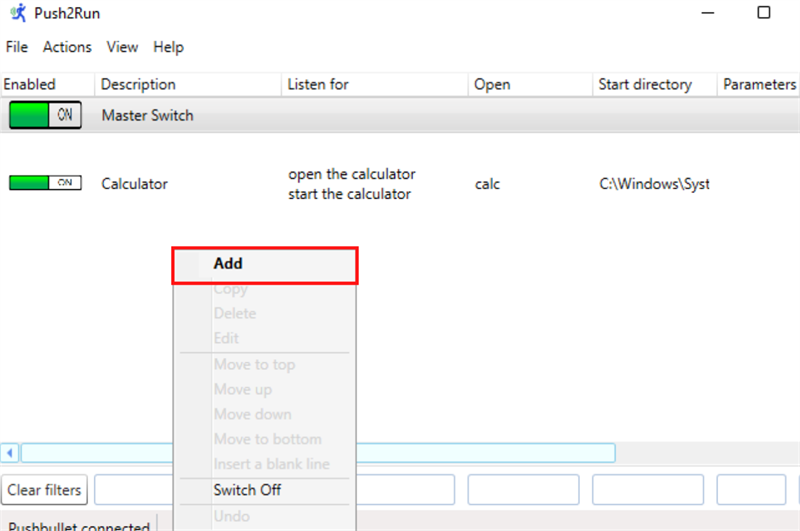Toggle the Calculator entry ON switch
This screenshot has height=531, width=800.
coord(45,183)
